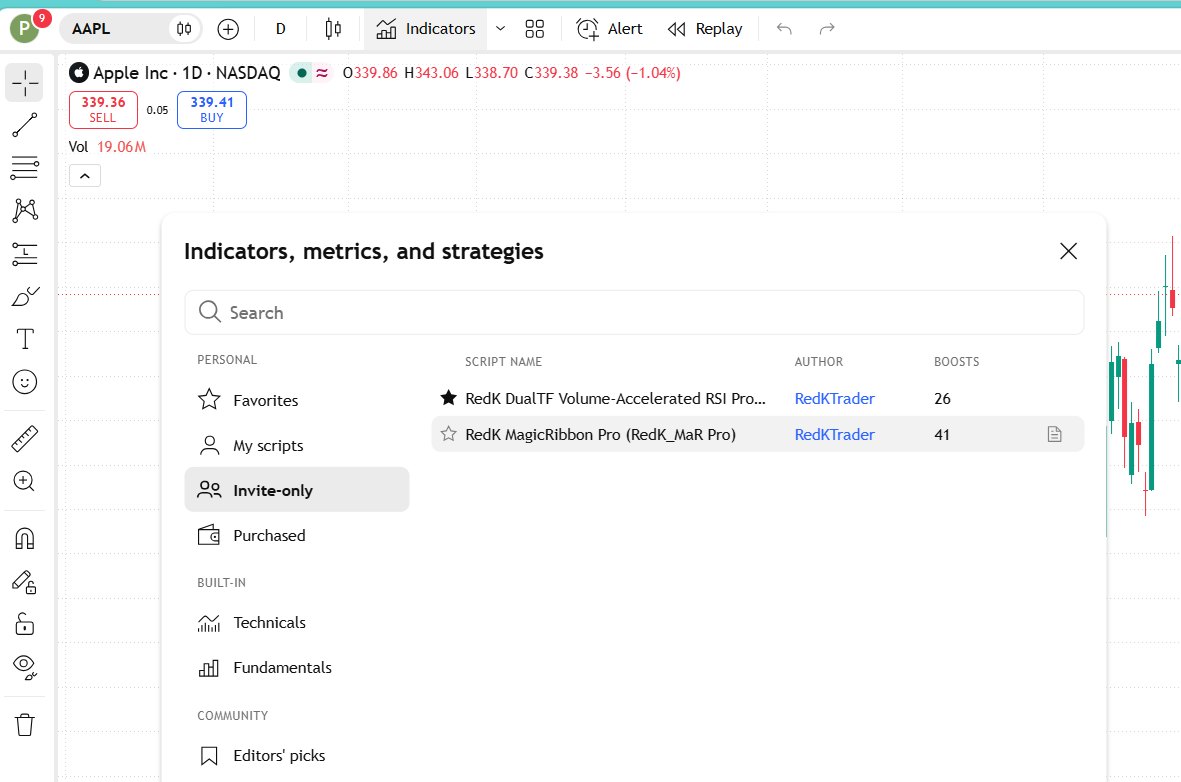Click the trash remove objects icon

click(24, 725)
